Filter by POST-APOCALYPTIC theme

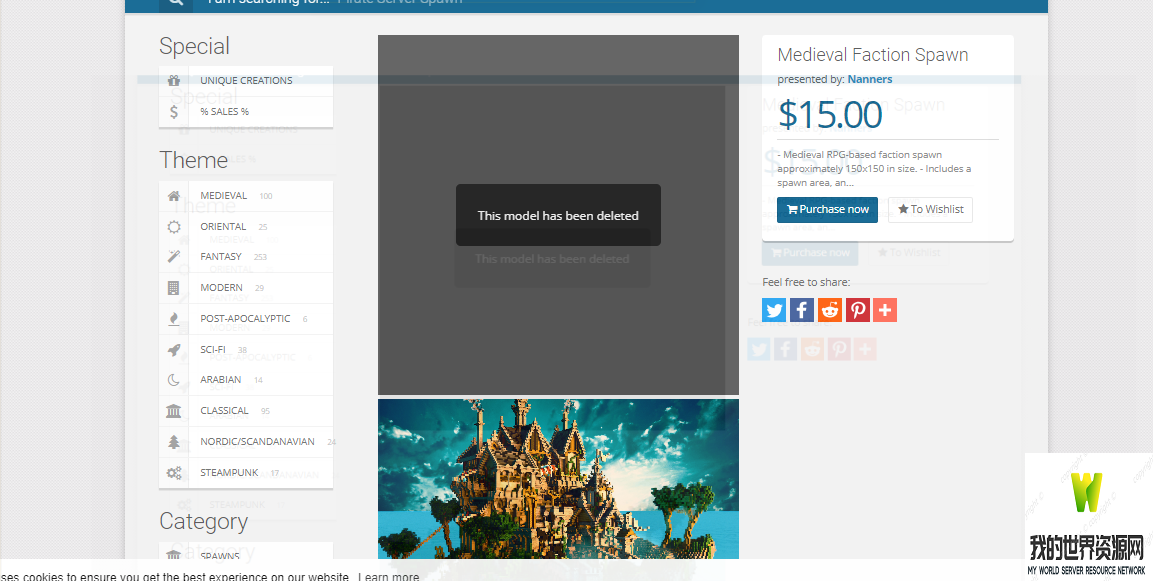[246, 318]
